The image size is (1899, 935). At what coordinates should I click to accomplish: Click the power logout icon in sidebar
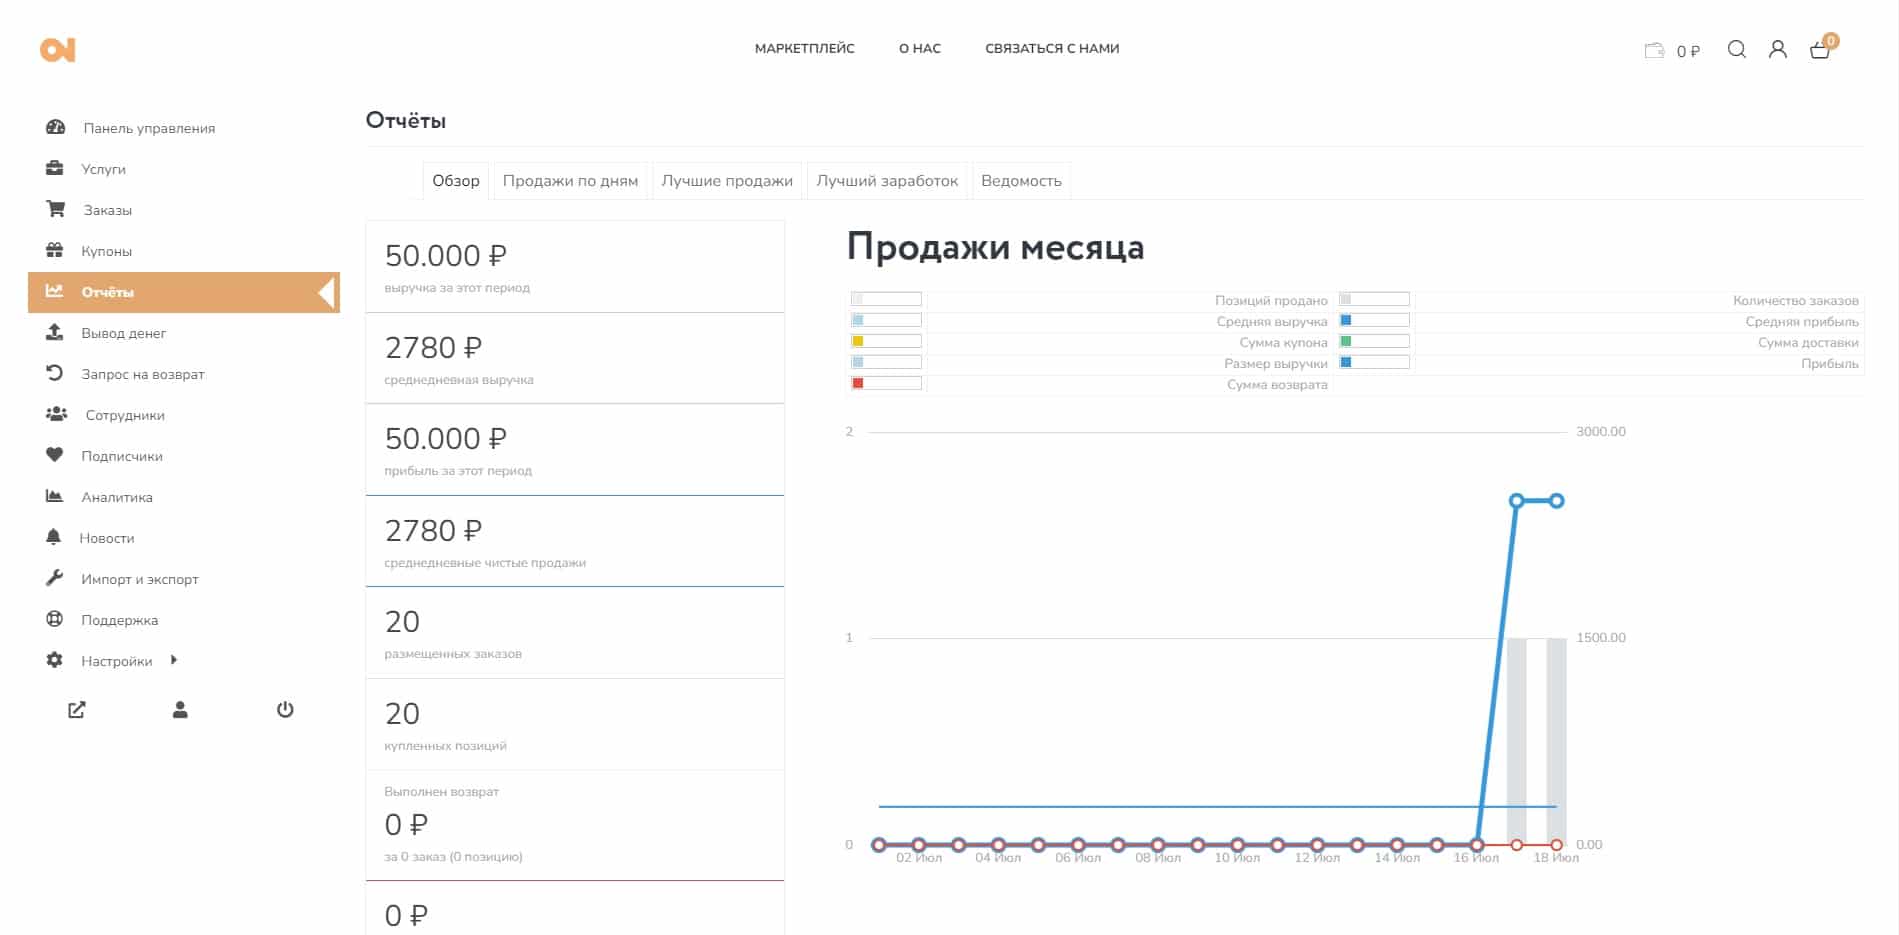(x=285, y=710)
